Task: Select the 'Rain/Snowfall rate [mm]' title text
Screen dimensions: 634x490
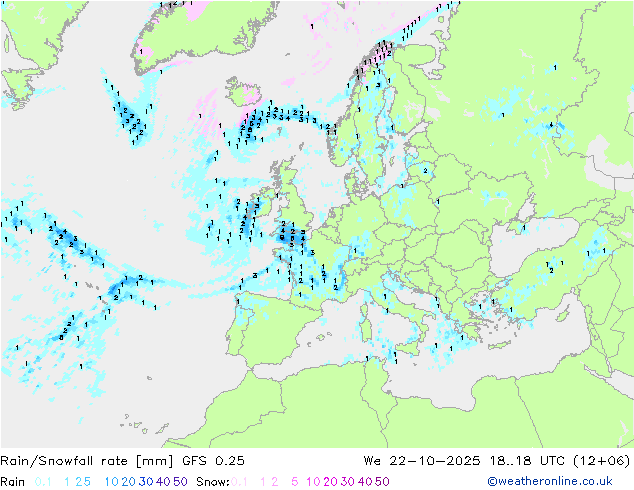Action: tap(87, 461)
